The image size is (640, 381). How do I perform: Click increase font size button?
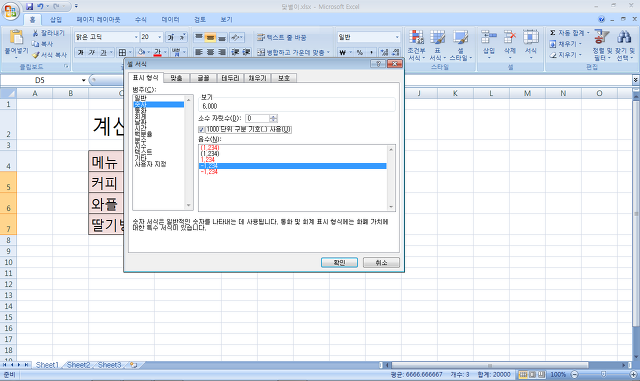click(171, 37)
